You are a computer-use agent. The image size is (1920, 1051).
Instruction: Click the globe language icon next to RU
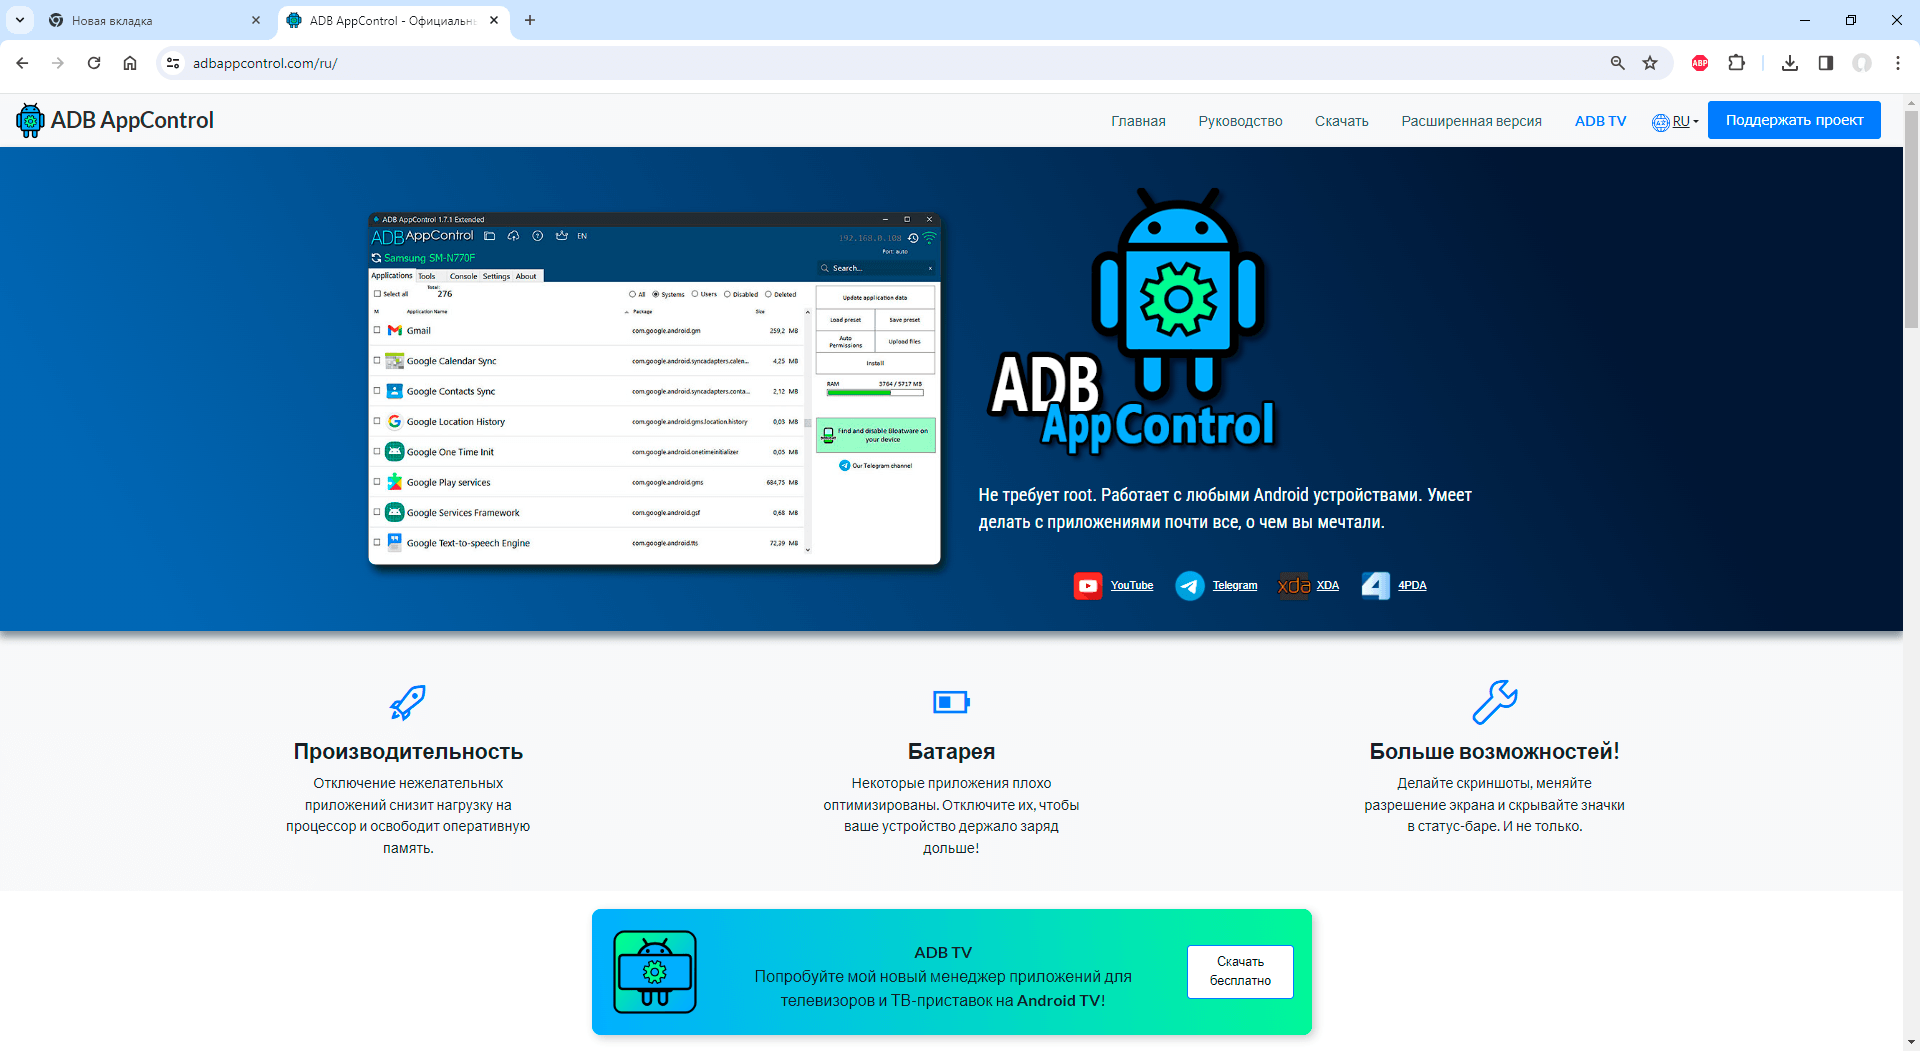coord(1661,122)
